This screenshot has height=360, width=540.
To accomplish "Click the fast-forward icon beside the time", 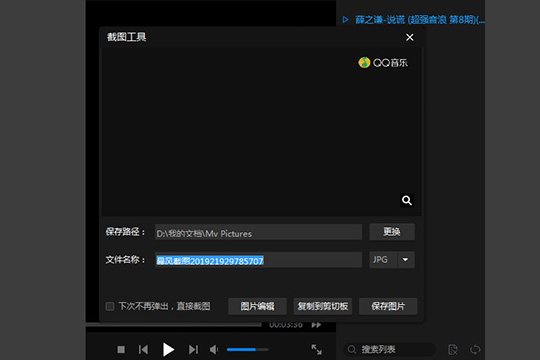I will pyautogui.click(x=316, y=325).
